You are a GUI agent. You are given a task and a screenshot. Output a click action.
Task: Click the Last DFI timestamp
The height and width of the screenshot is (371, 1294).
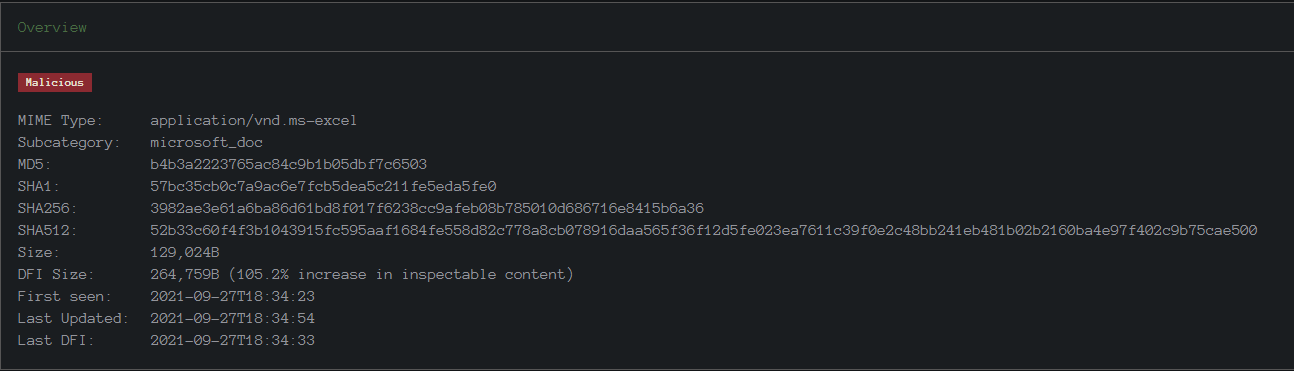click(233, 341)
